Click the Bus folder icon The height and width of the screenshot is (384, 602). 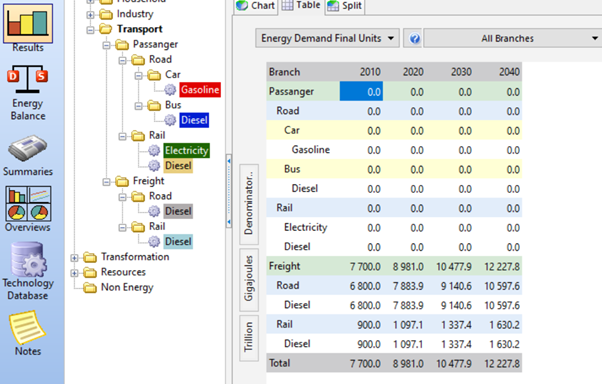(x=154, y=105)
